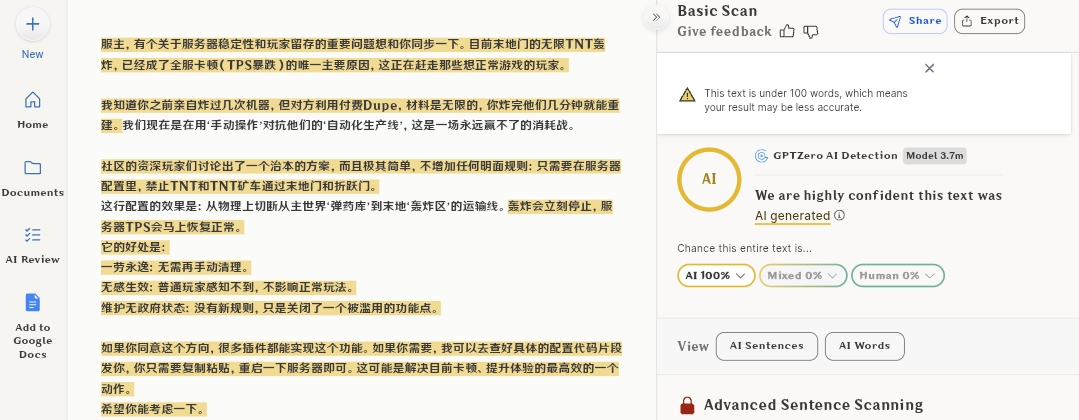1079x420 pixels.
Task: Expand the Mixed 0% dropdown
Action: coord(803,275)
